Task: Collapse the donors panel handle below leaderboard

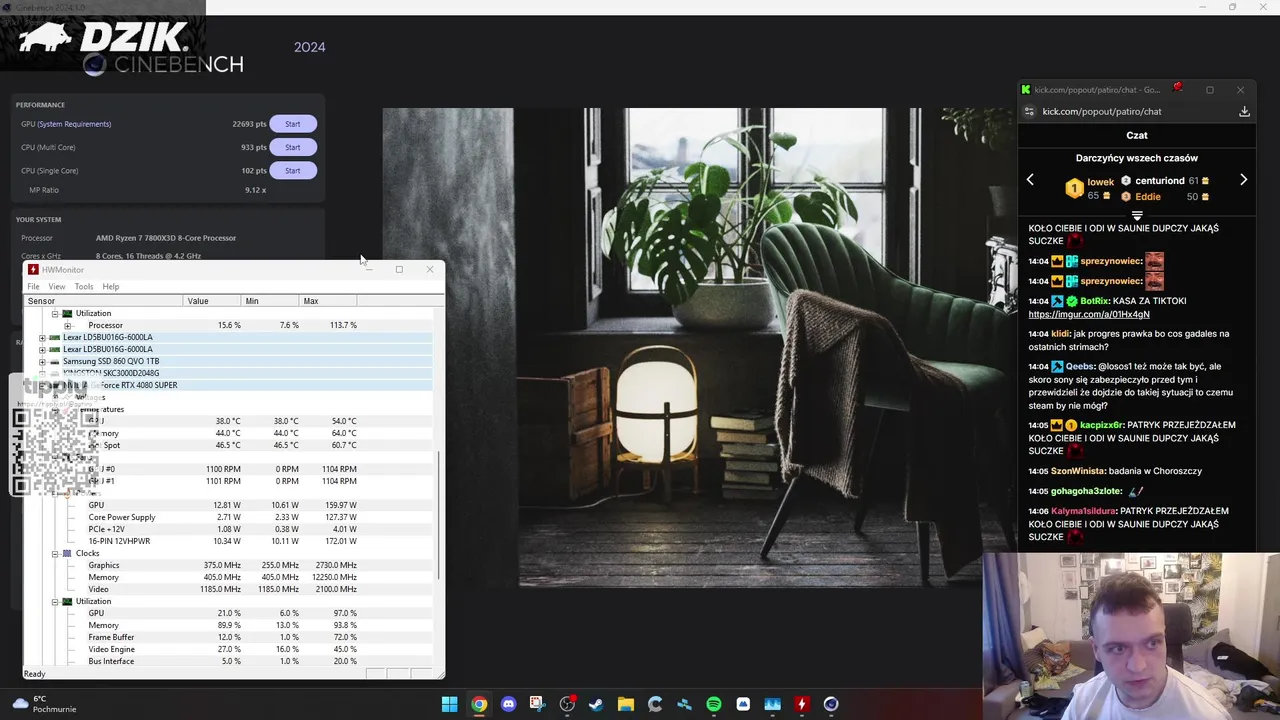Action: 1137,215
